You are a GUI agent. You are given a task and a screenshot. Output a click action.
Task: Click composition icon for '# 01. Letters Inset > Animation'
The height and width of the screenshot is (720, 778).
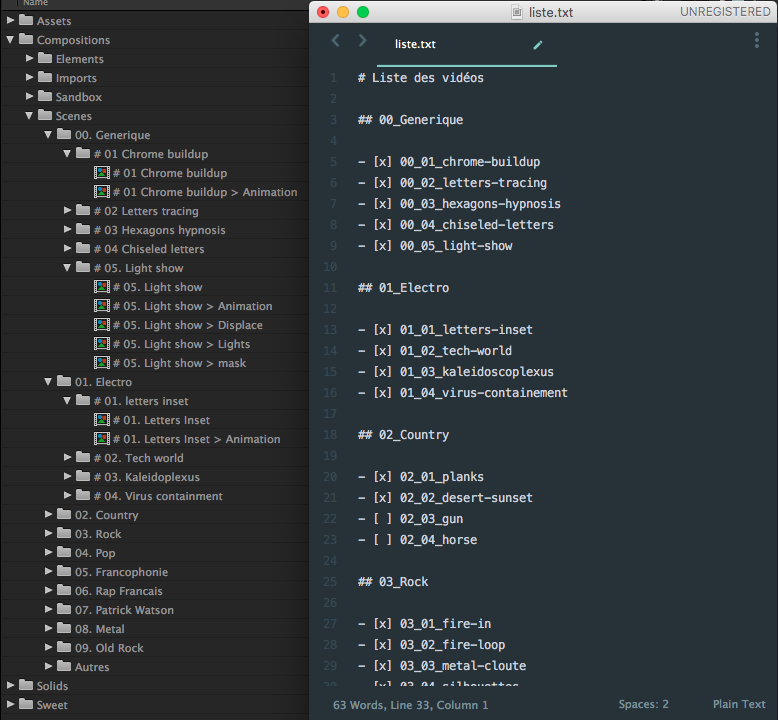(102, 439)
